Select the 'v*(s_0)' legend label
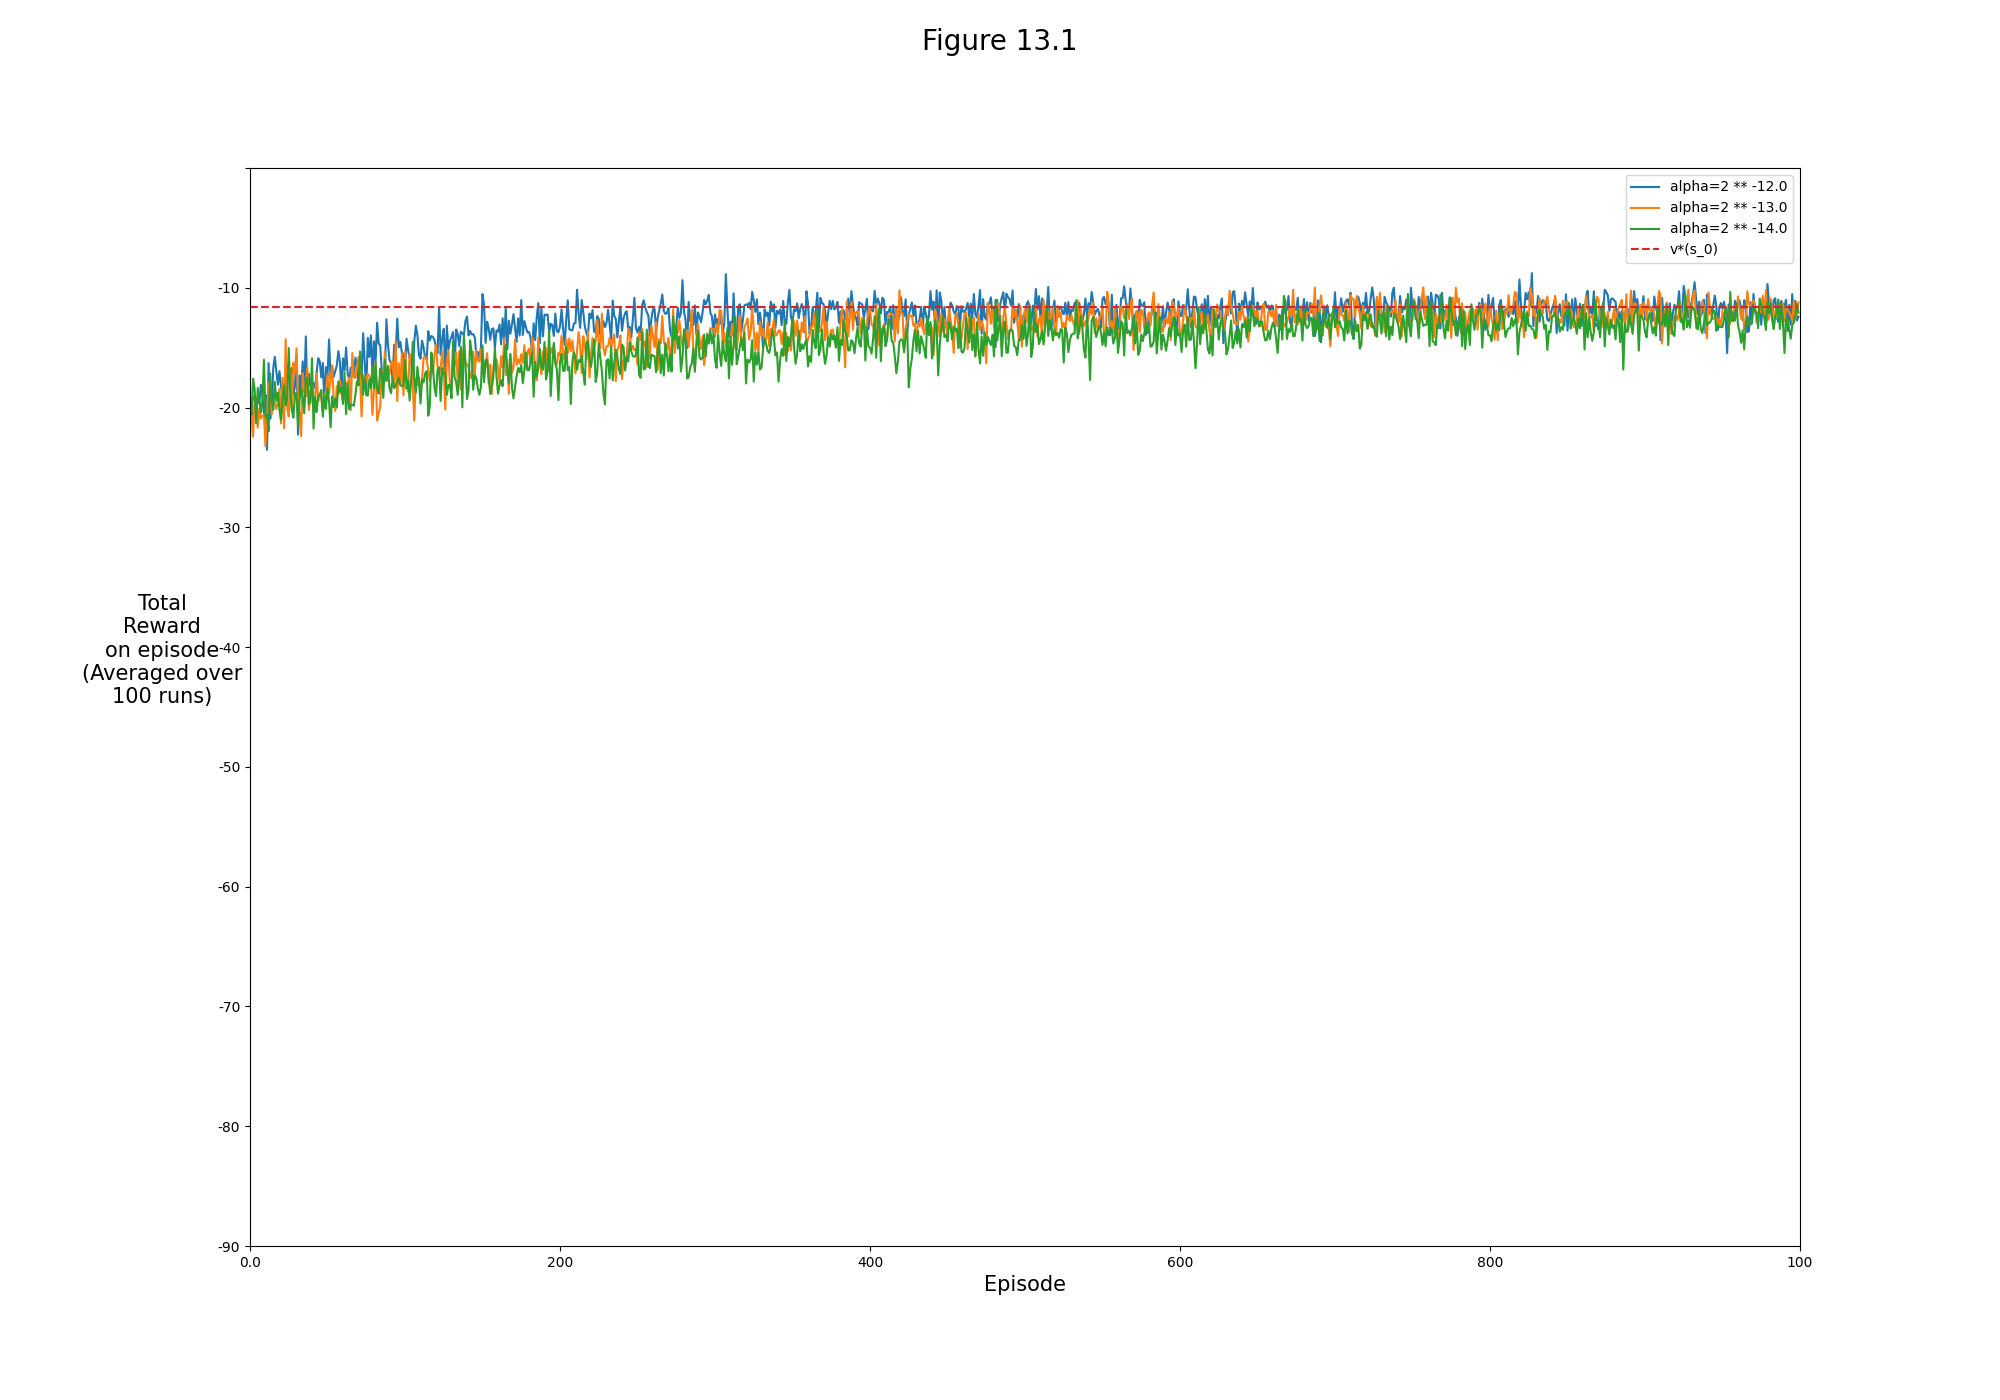Screen dimensions: 2000x1400 point(1694,250)
